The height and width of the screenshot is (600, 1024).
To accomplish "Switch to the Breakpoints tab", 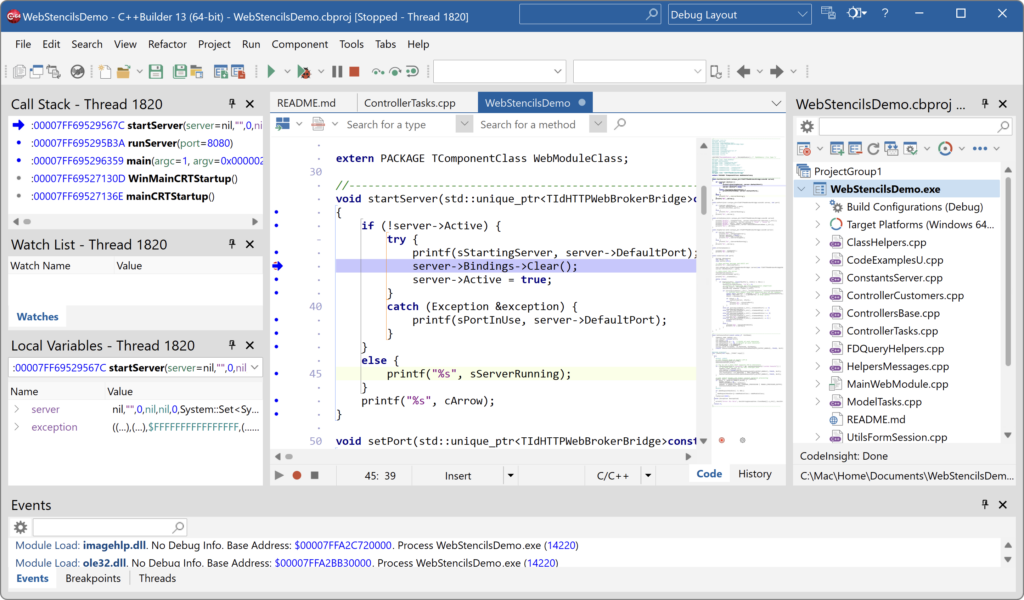I will coord(93,578).
